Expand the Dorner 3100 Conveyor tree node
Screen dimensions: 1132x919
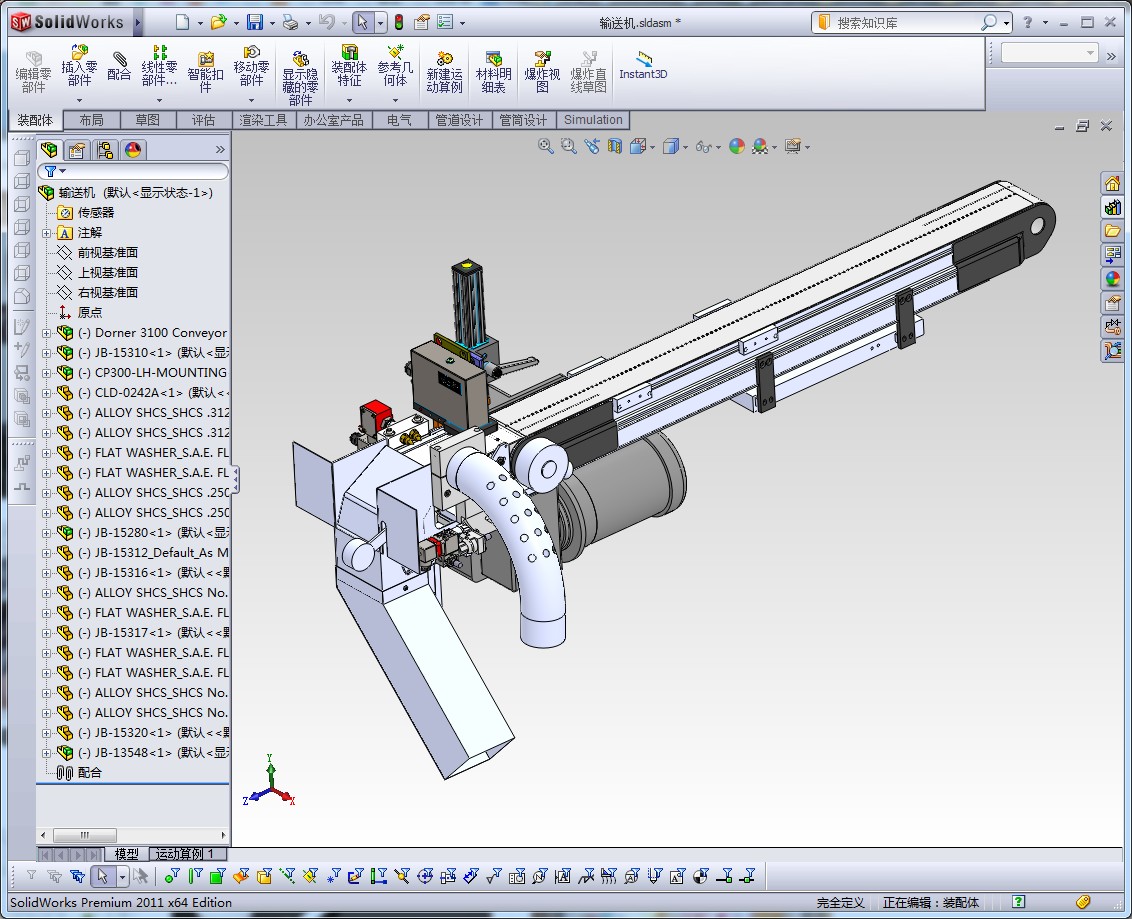(46, 333)
